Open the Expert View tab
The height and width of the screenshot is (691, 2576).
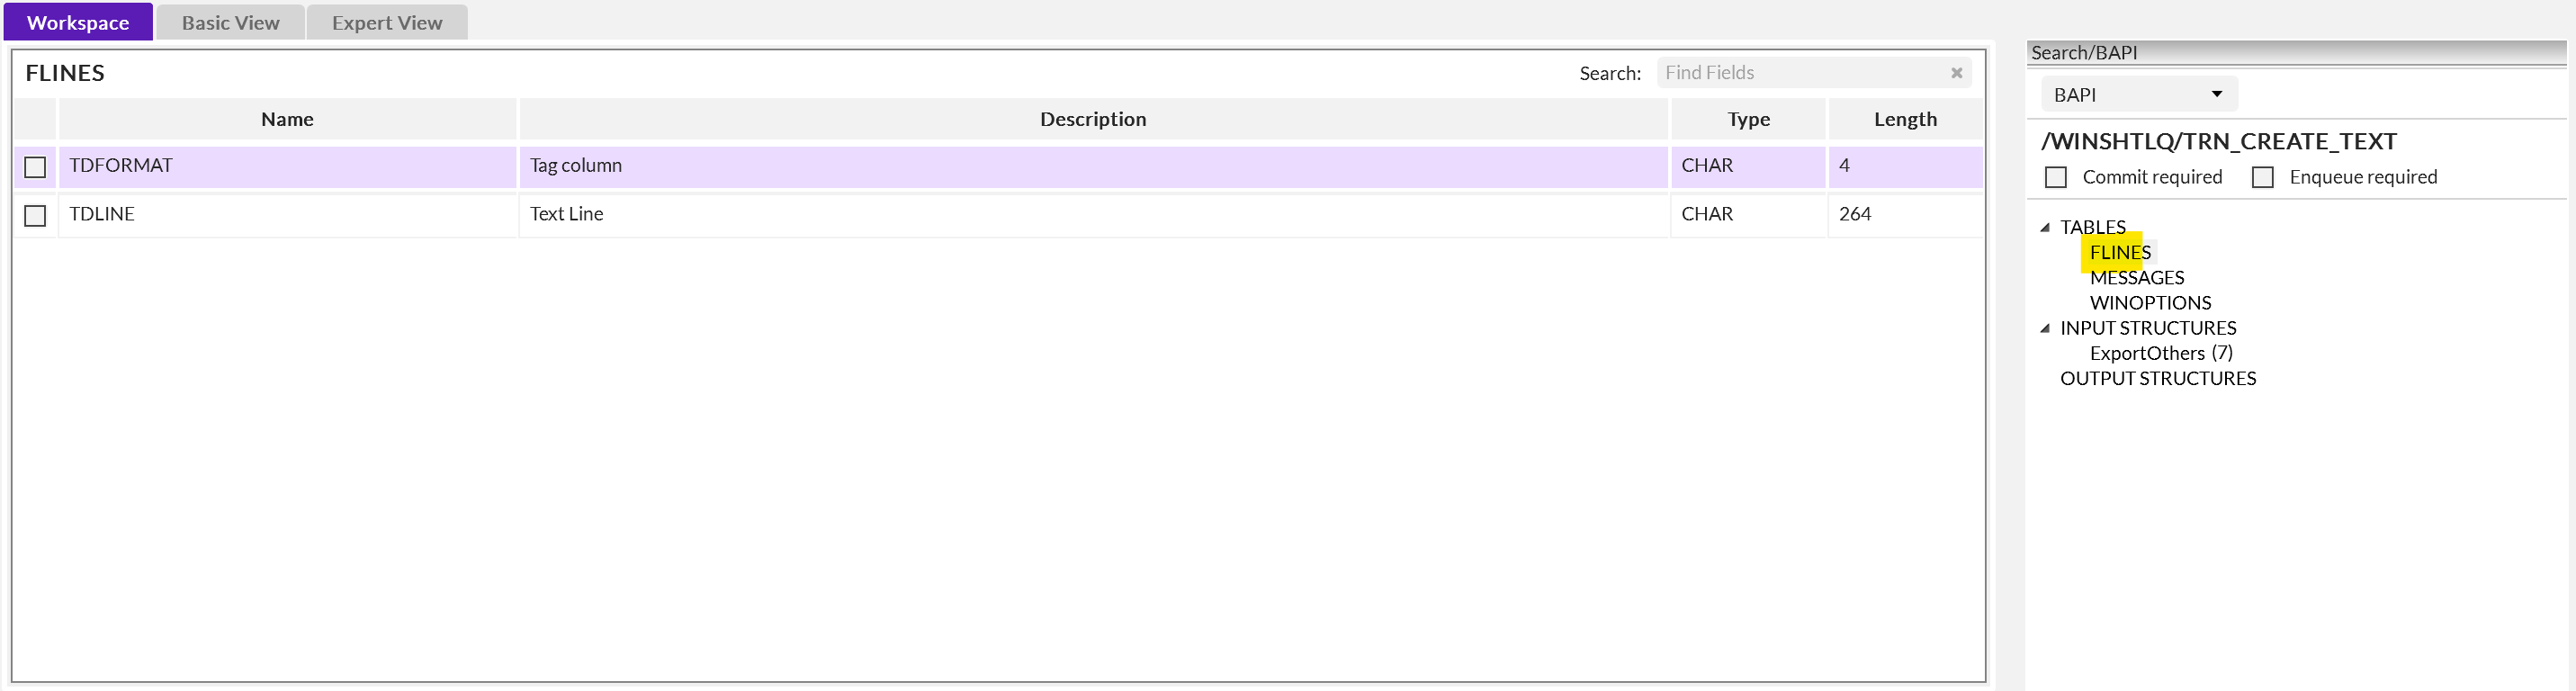click(x=387, y=22)
